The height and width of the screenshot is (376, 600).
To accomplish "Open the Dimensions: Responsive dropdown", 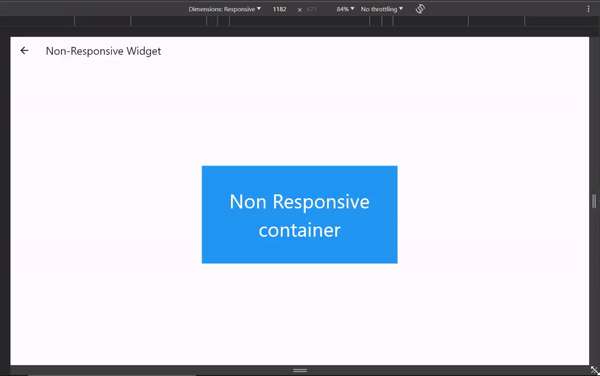I will click(x=225, y=9).
